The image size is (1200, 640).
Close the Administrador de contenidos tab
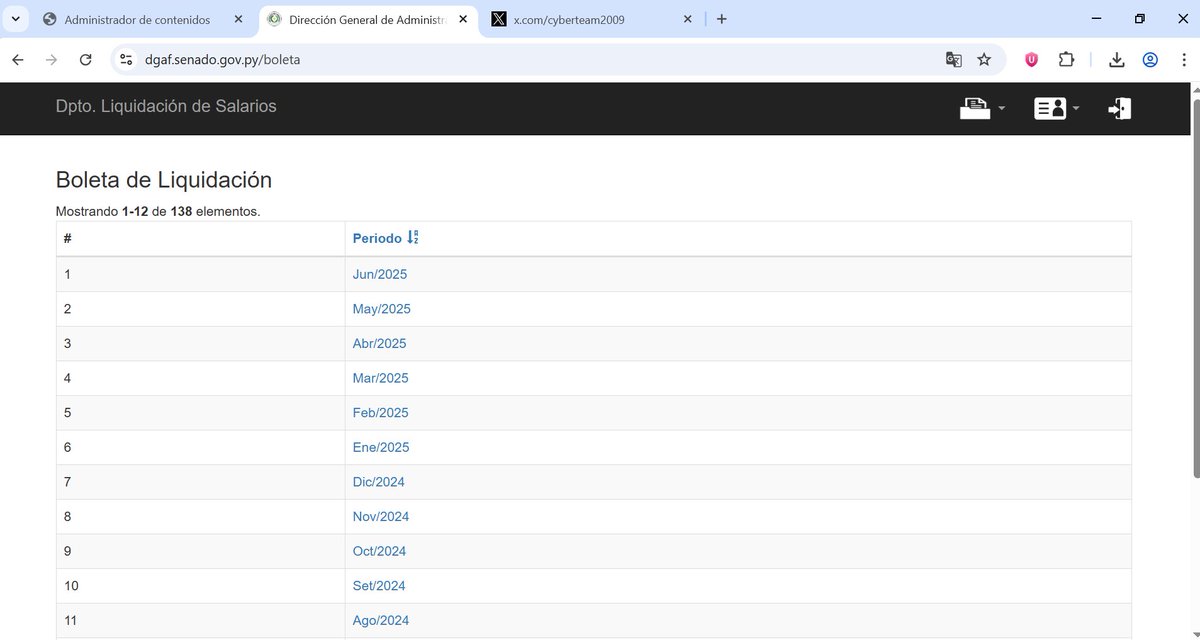[238, 19]
